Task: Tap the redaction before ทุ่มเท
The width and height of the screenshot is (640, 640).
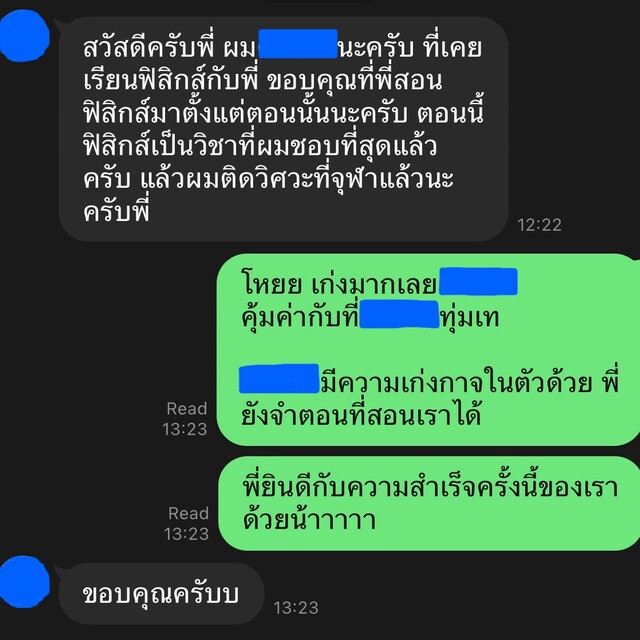Action: 399,314
